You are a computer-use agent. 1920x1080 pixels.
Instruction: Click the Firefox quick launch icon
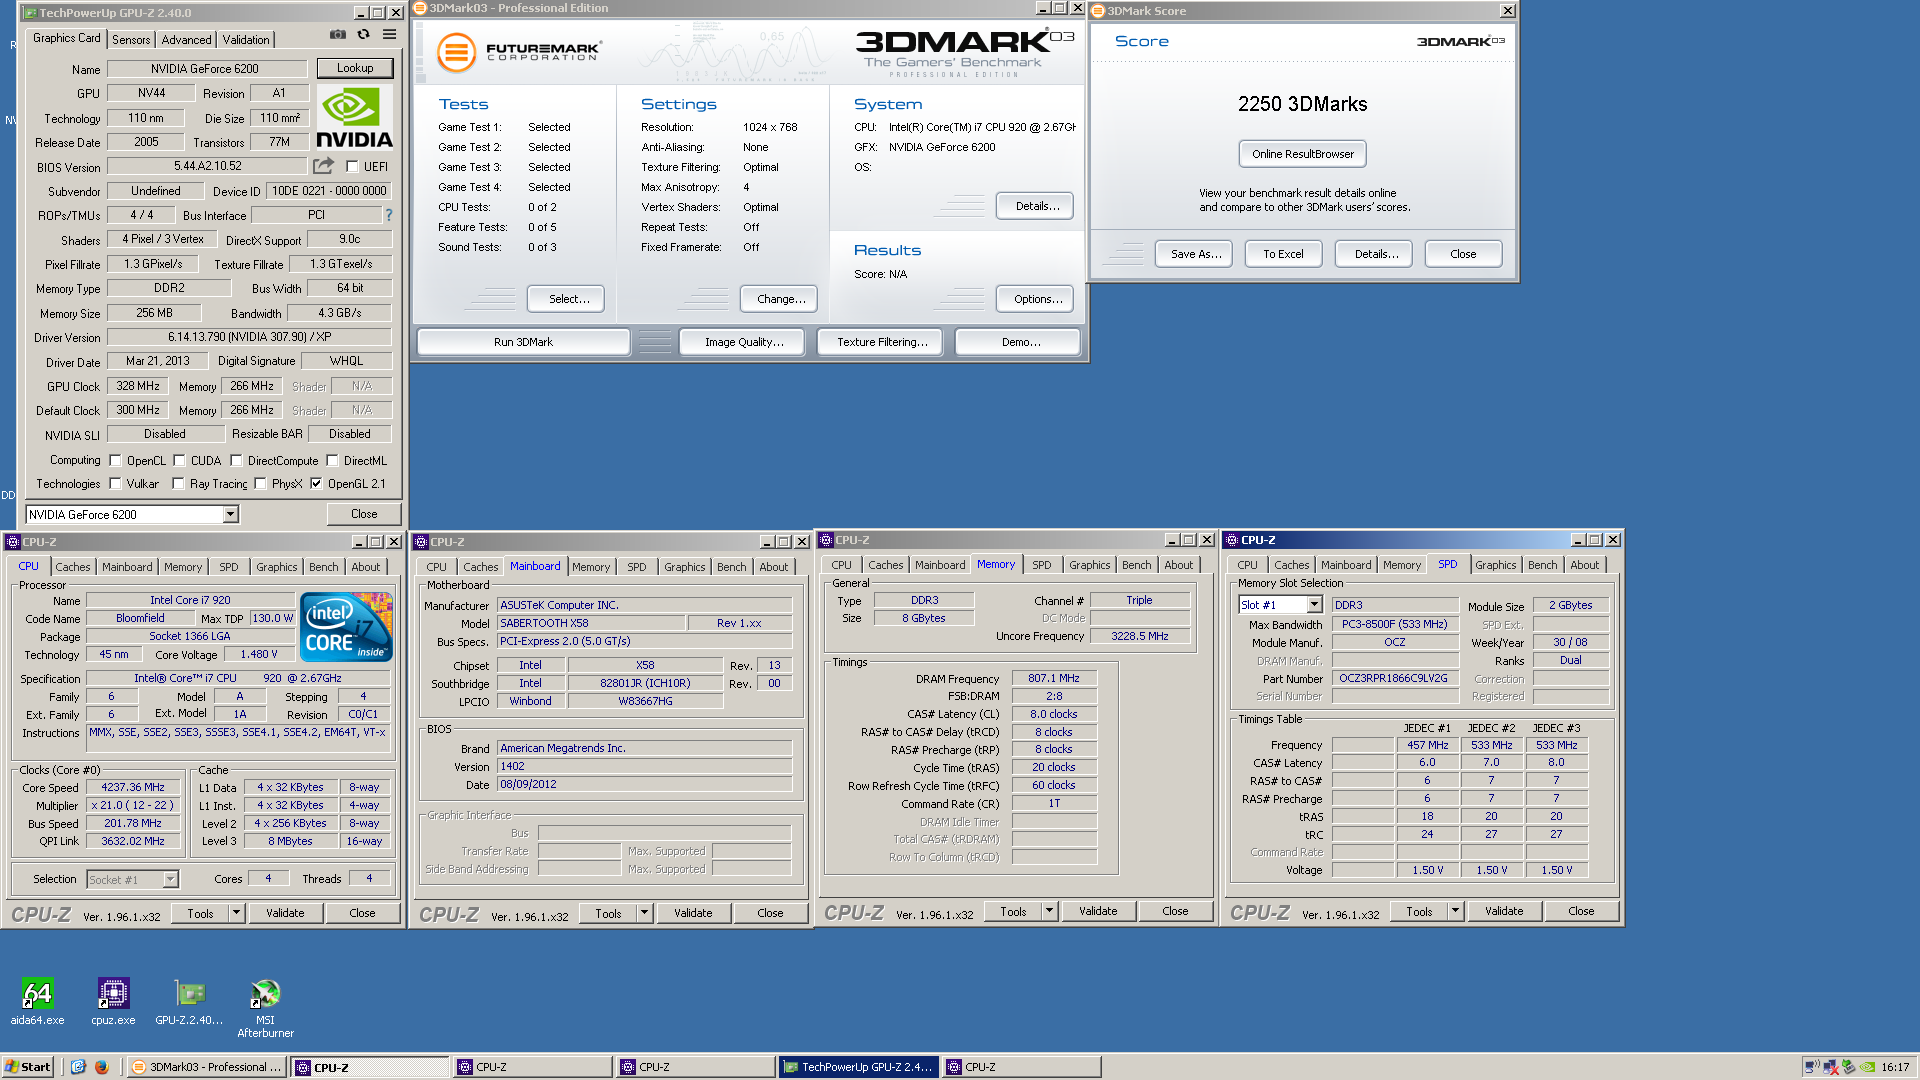click(x=101, y=1067)
